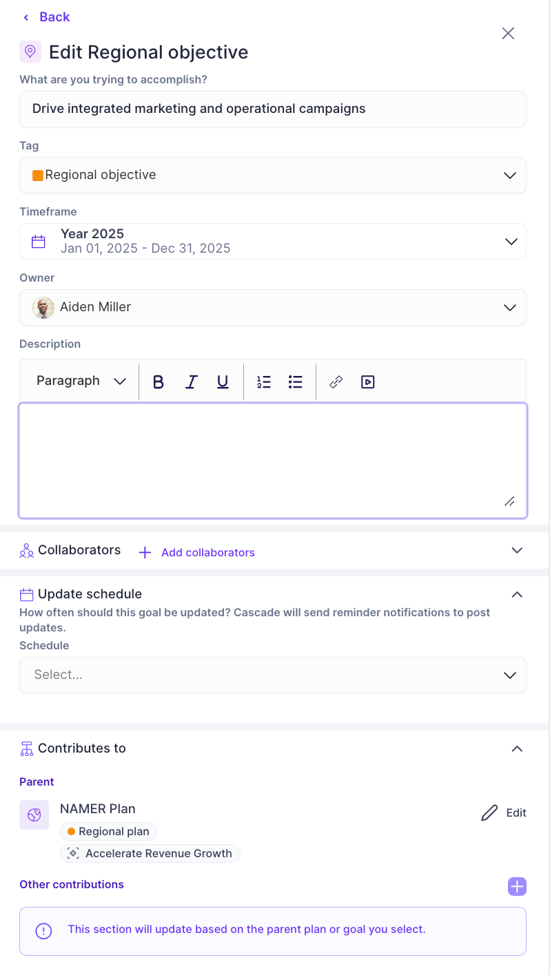Open the Tag dropdown showing Regional objective

[x=273, y=175]
